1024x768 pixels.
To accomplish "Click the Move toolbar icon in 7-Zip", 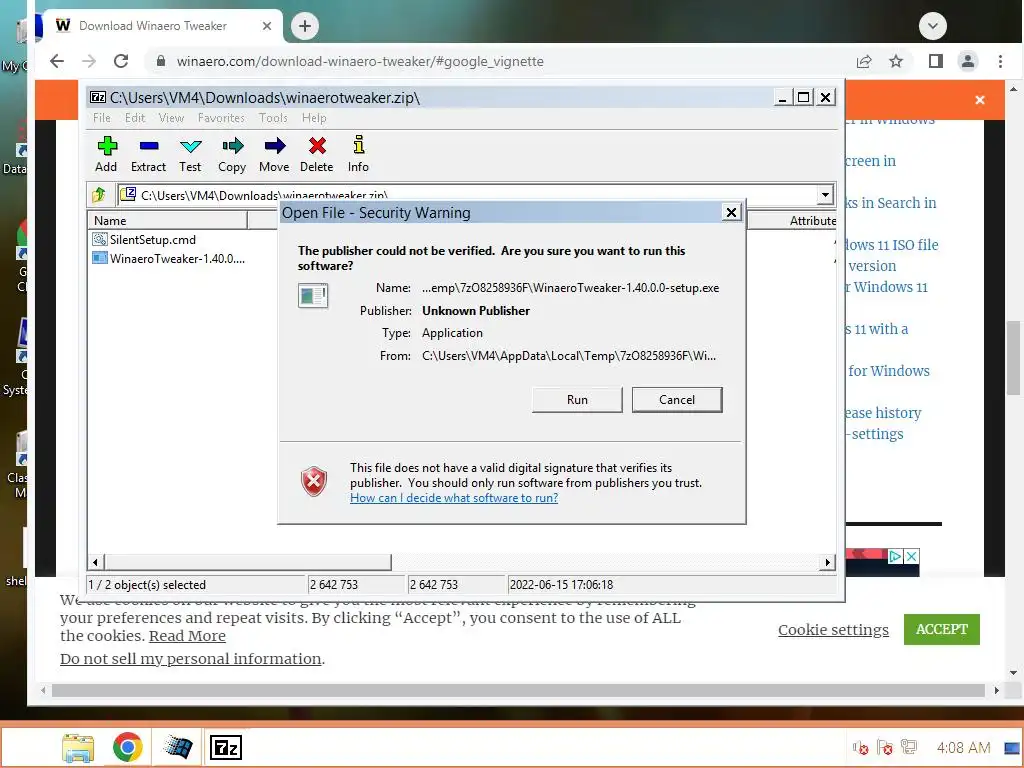I will [274, 154].
